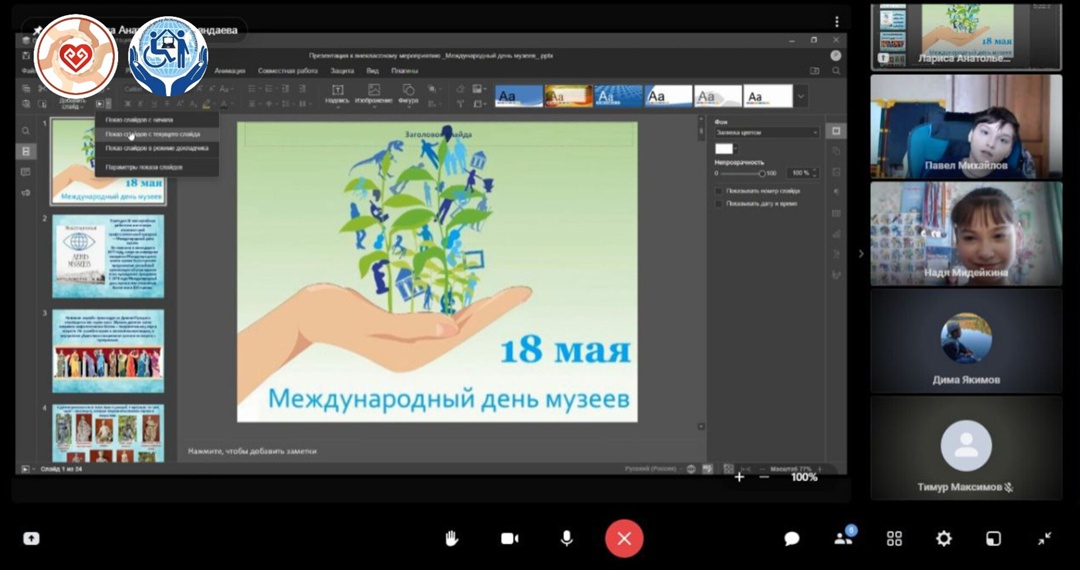Screen dimensions: 1080x570
Task: Select Показ слайдов с начала
Action: 157,120
